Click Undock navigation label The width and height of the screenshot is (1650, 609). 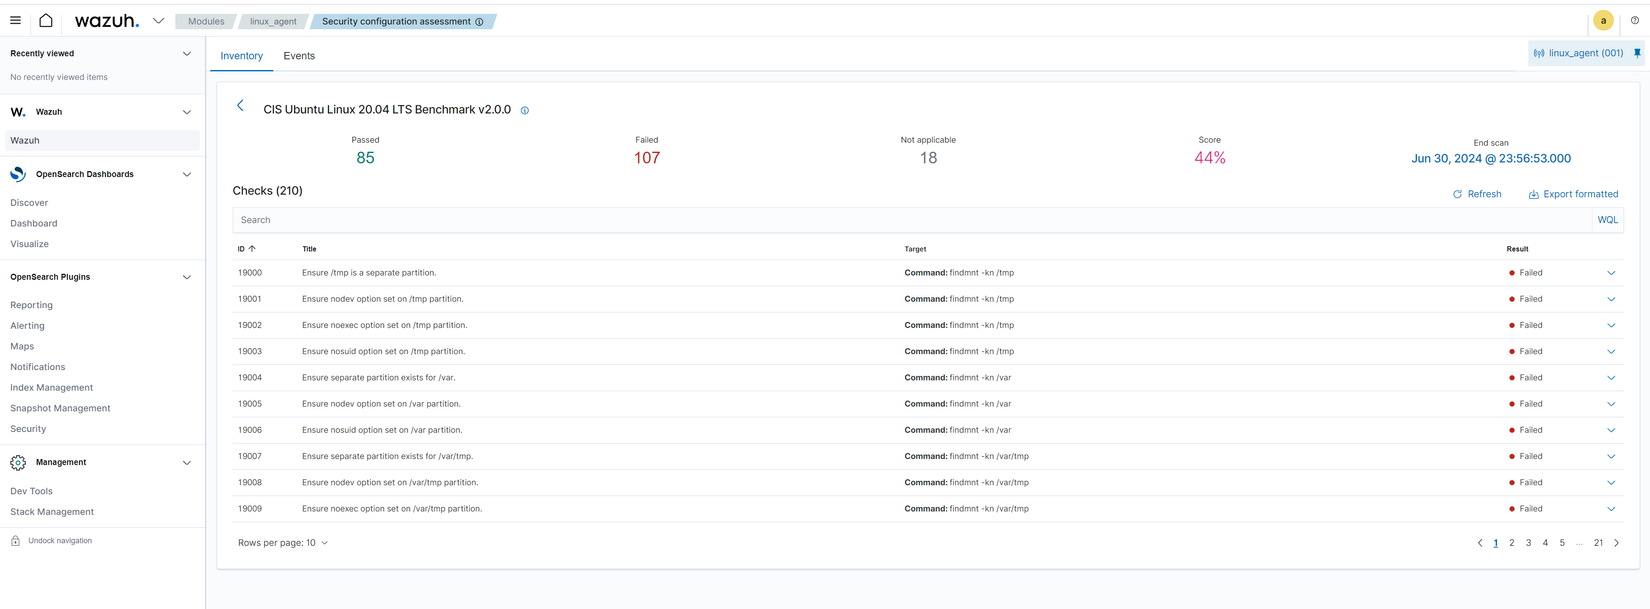tap(60, 541)
